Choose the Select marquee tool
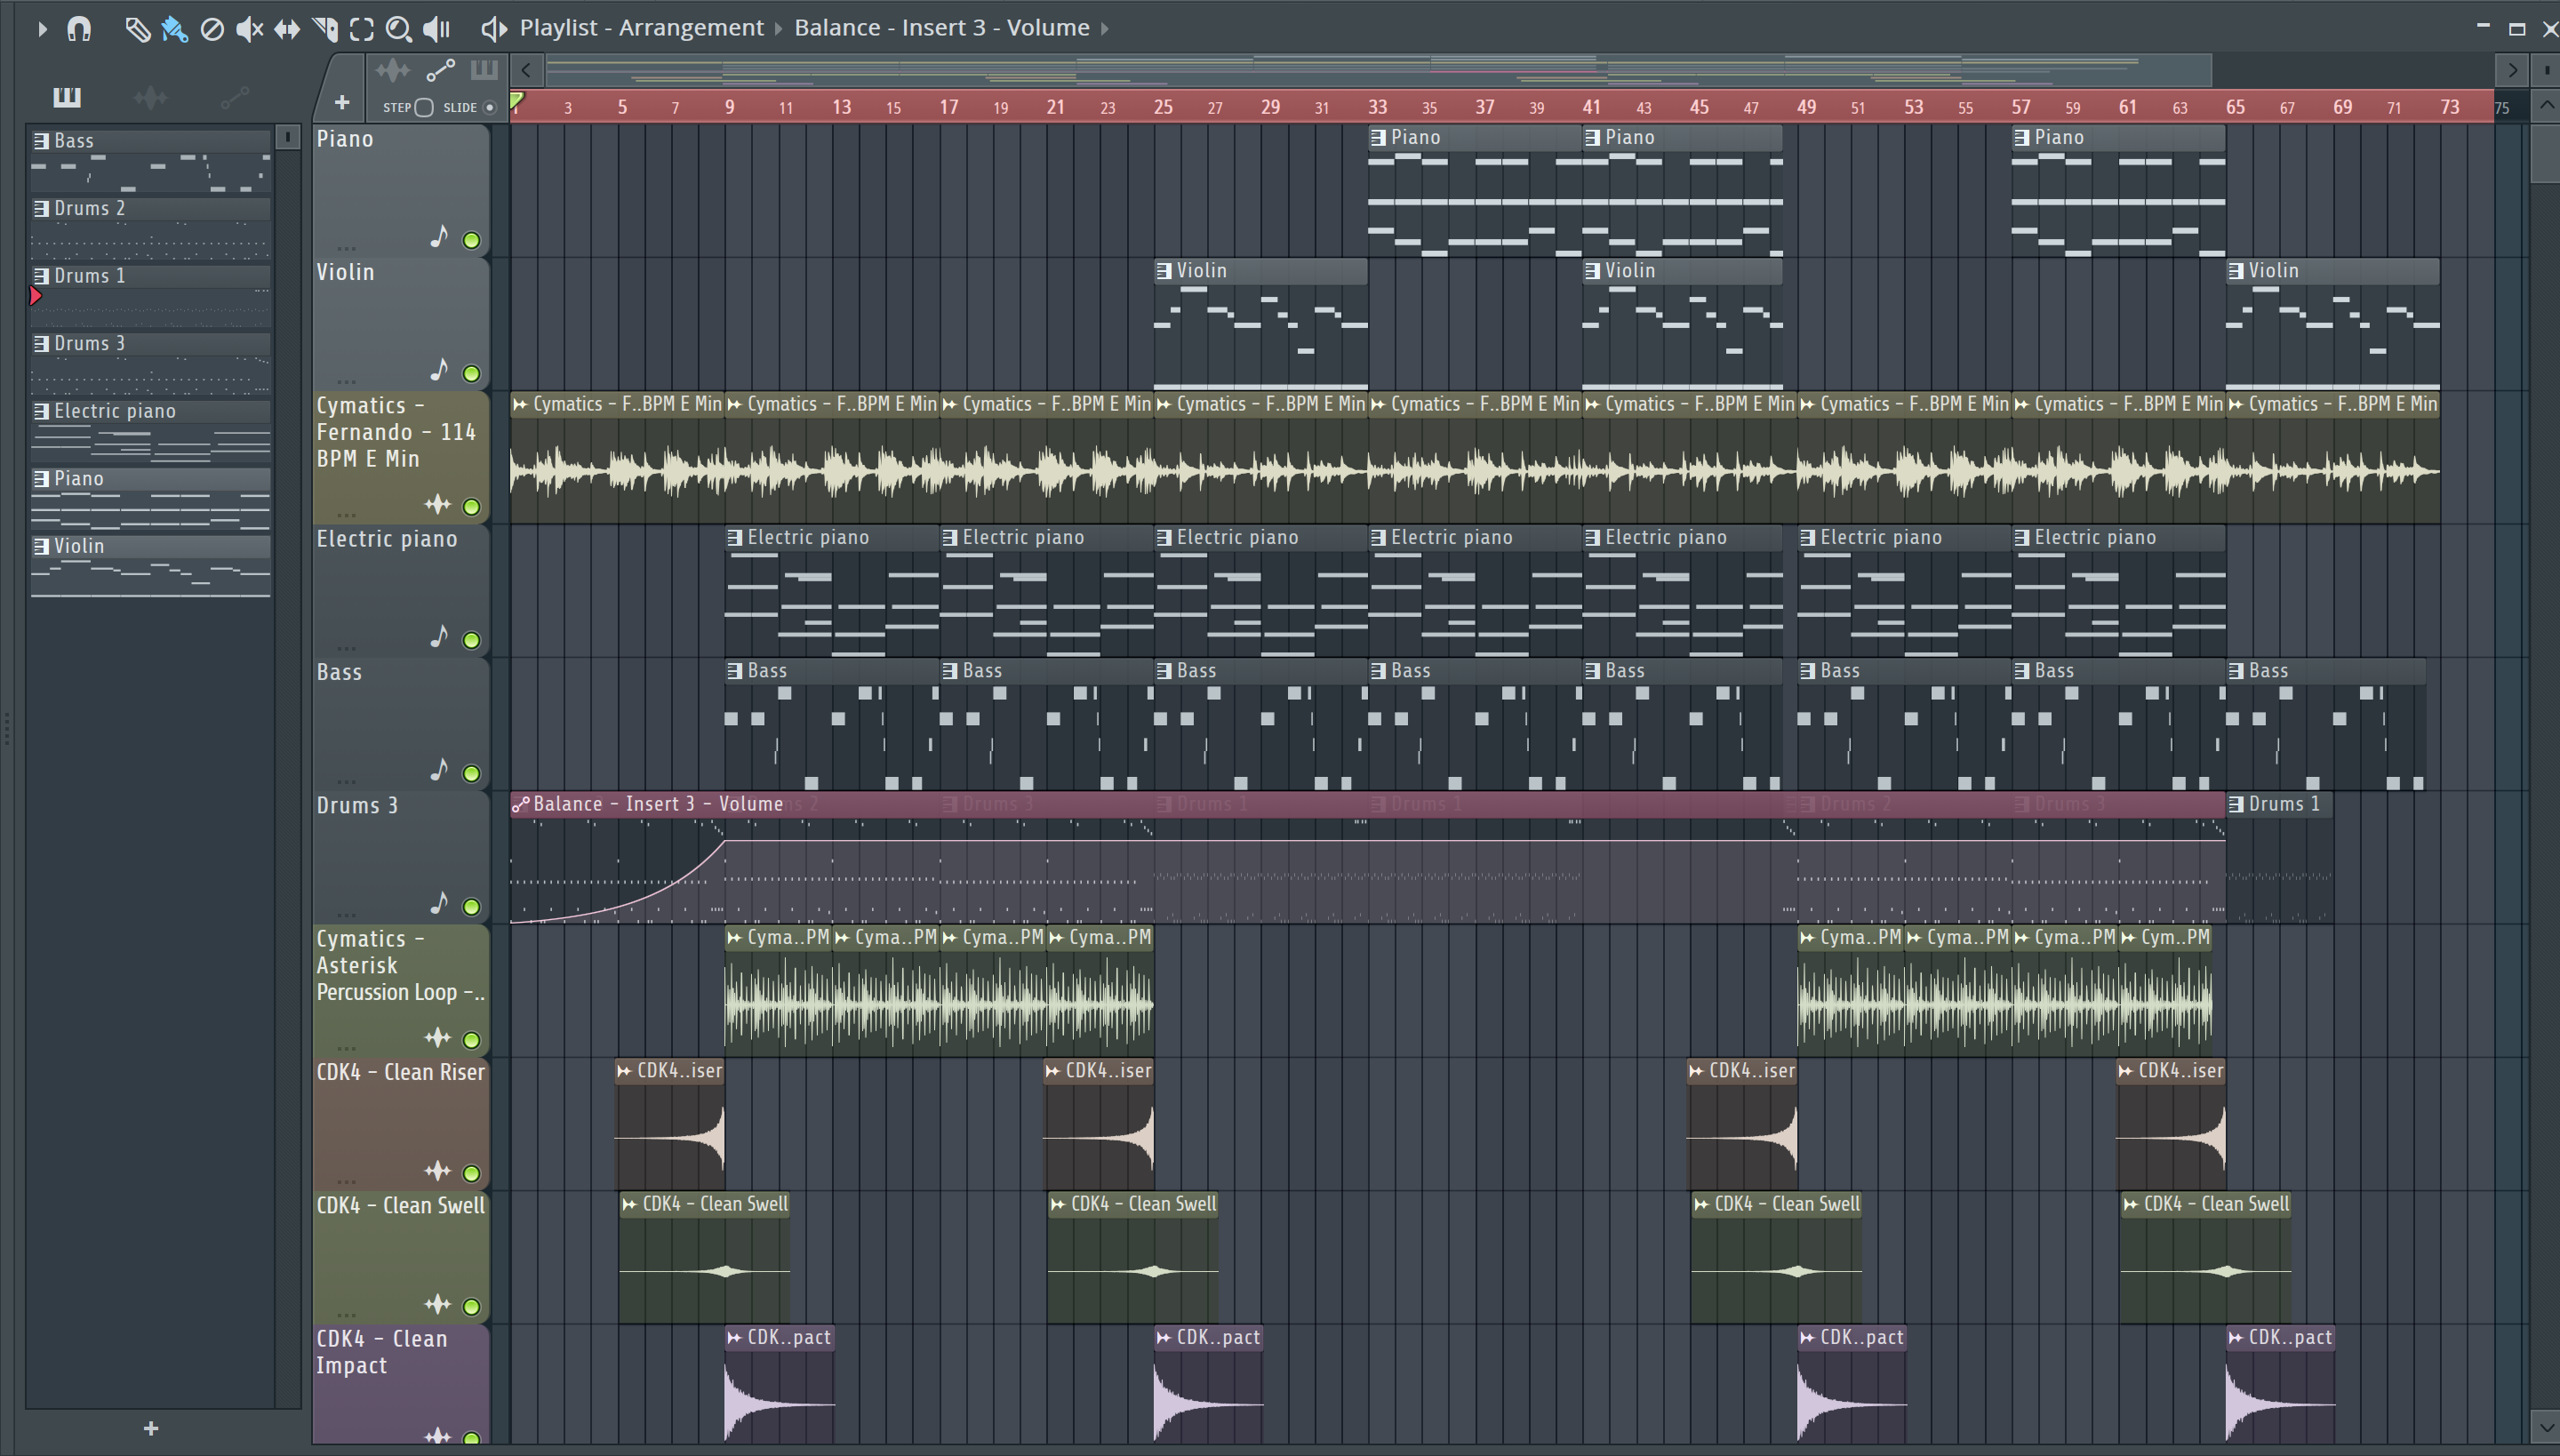 pyautogui.click(x=362, y=29)
